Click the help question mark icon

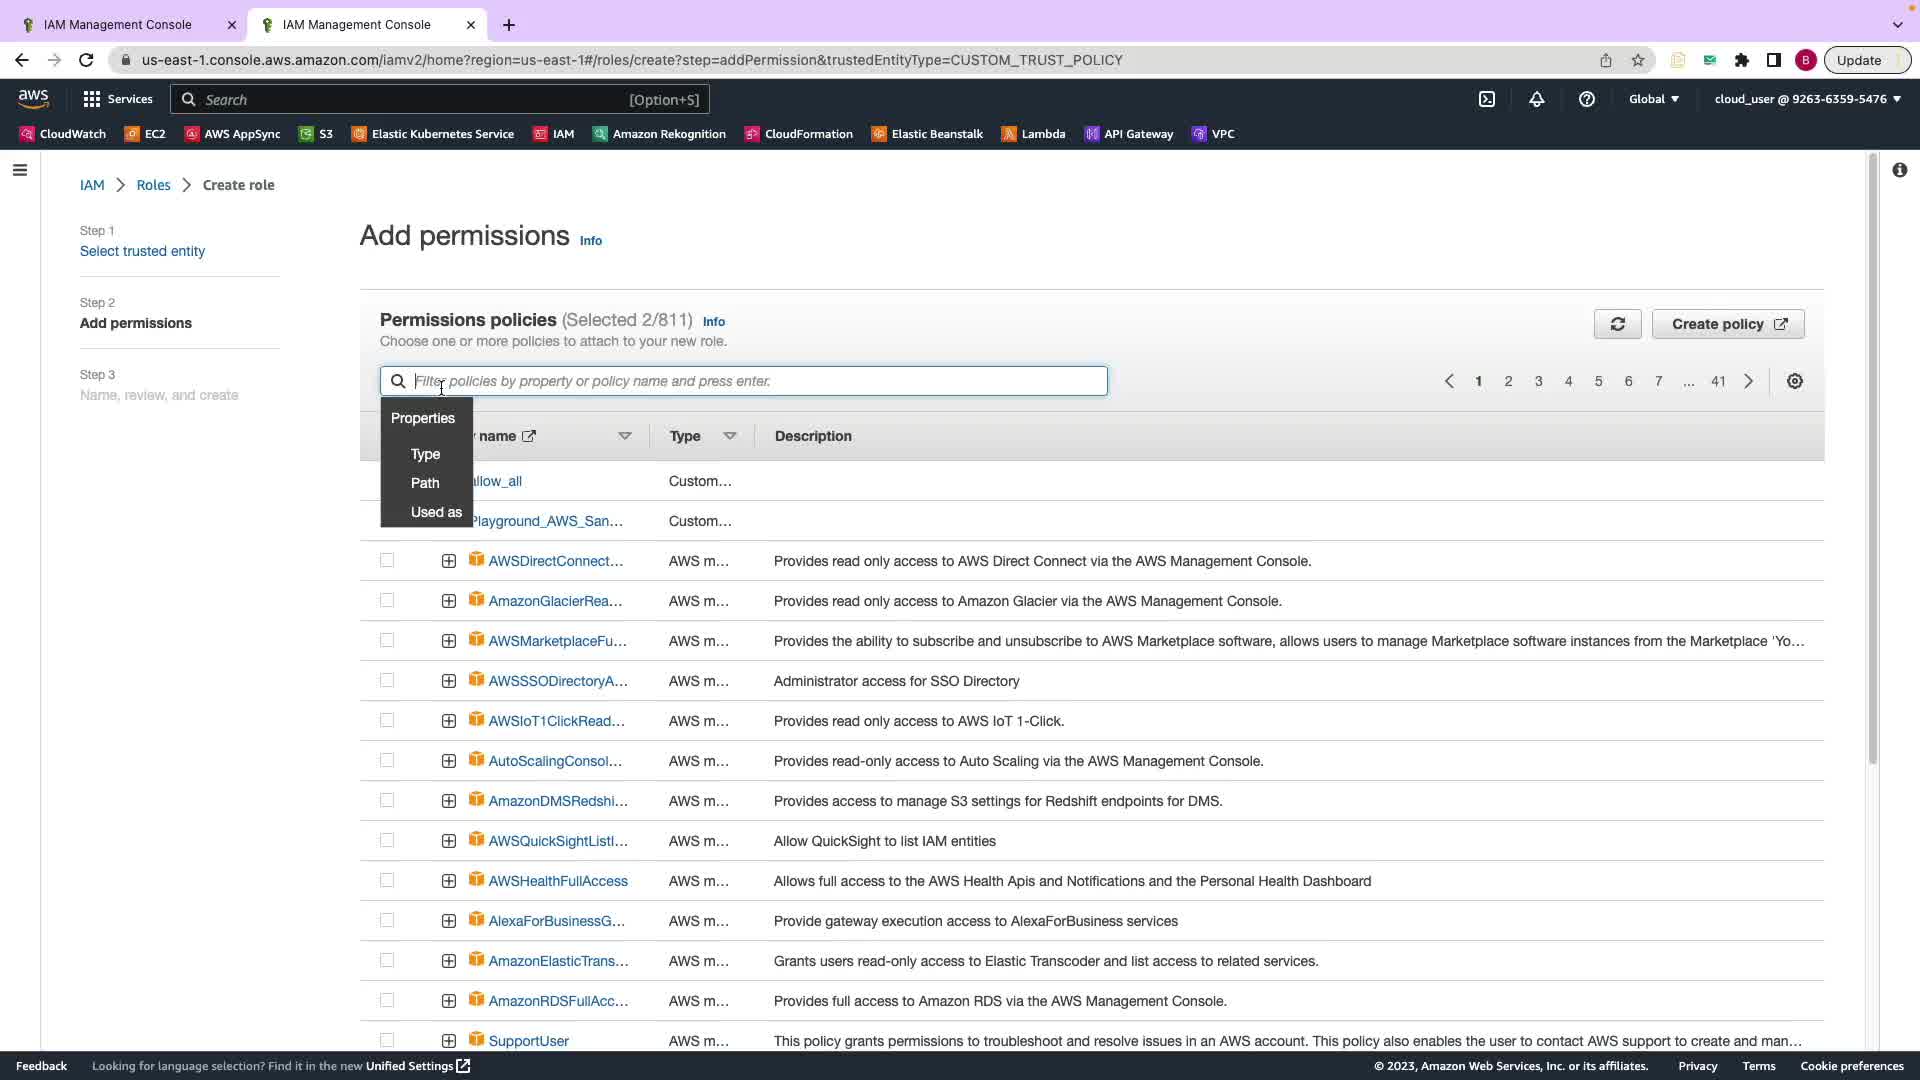pyautogui.click(x=1586, y=99)
